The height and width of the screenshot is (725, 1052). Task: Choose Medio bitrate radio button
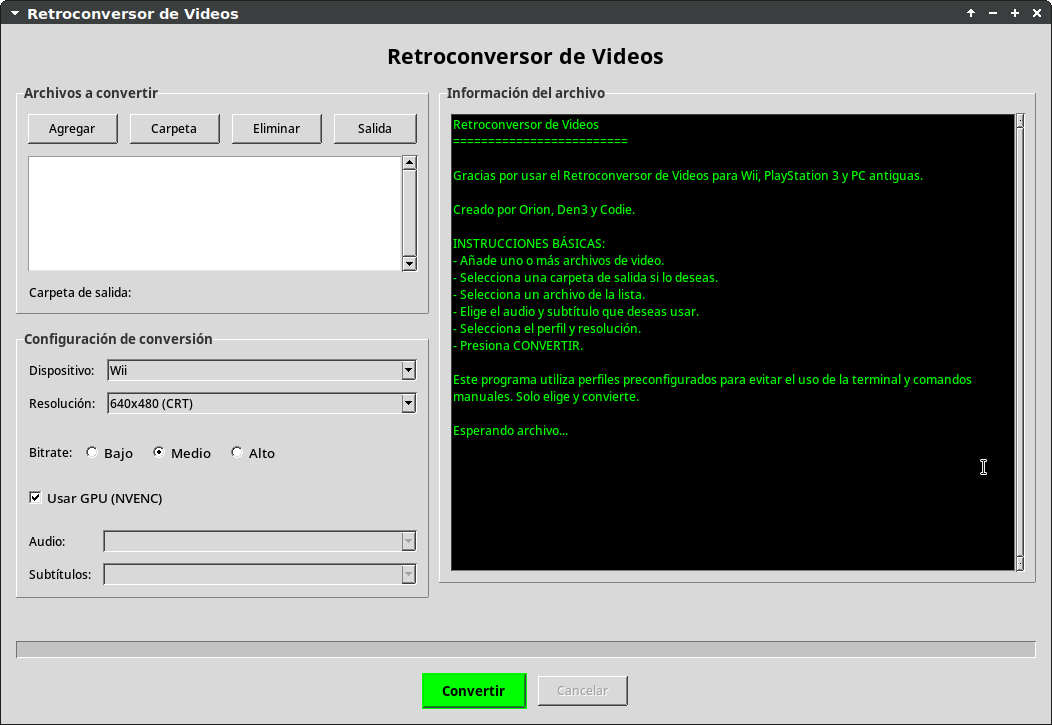159,453
